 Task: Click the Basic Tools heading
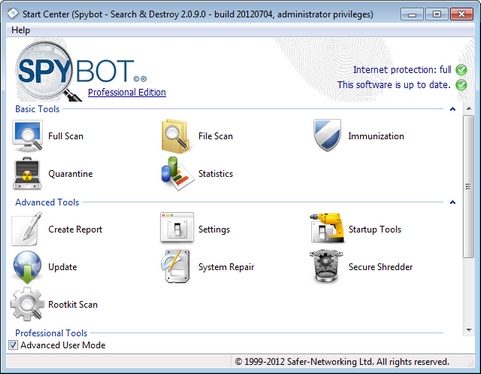coord(37,109)
